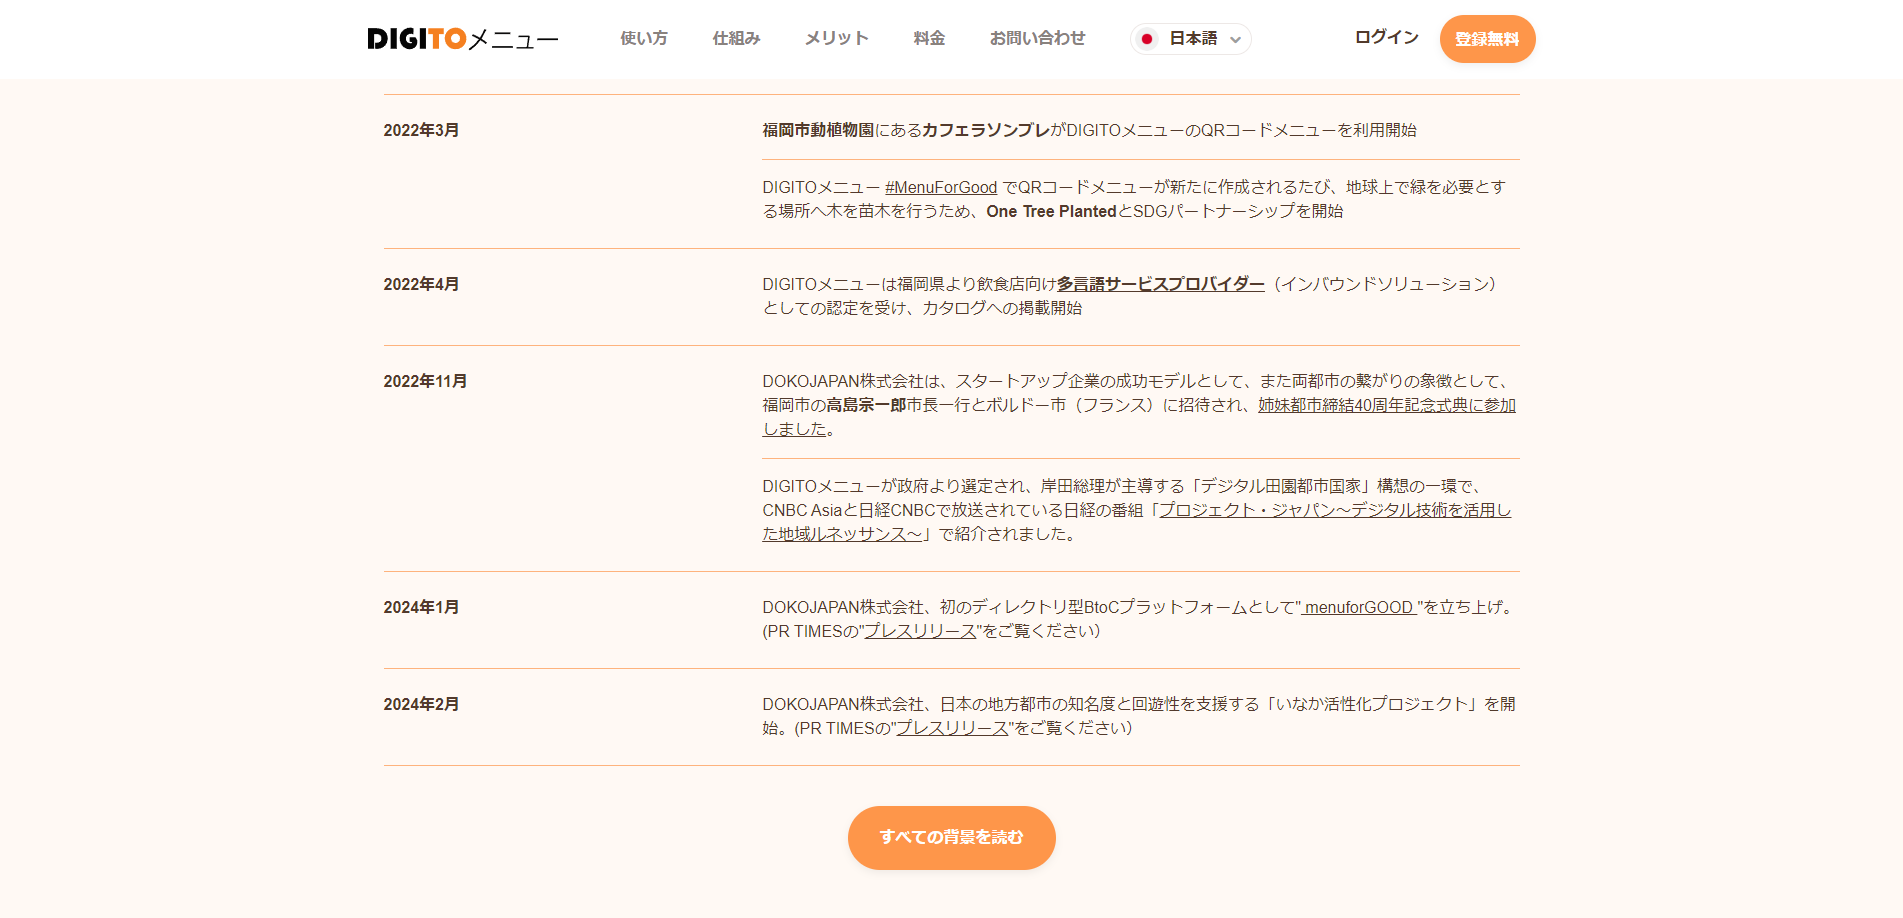
Task: Open the お問い合わせ contact page
Action: click(x=1038, y=38)
